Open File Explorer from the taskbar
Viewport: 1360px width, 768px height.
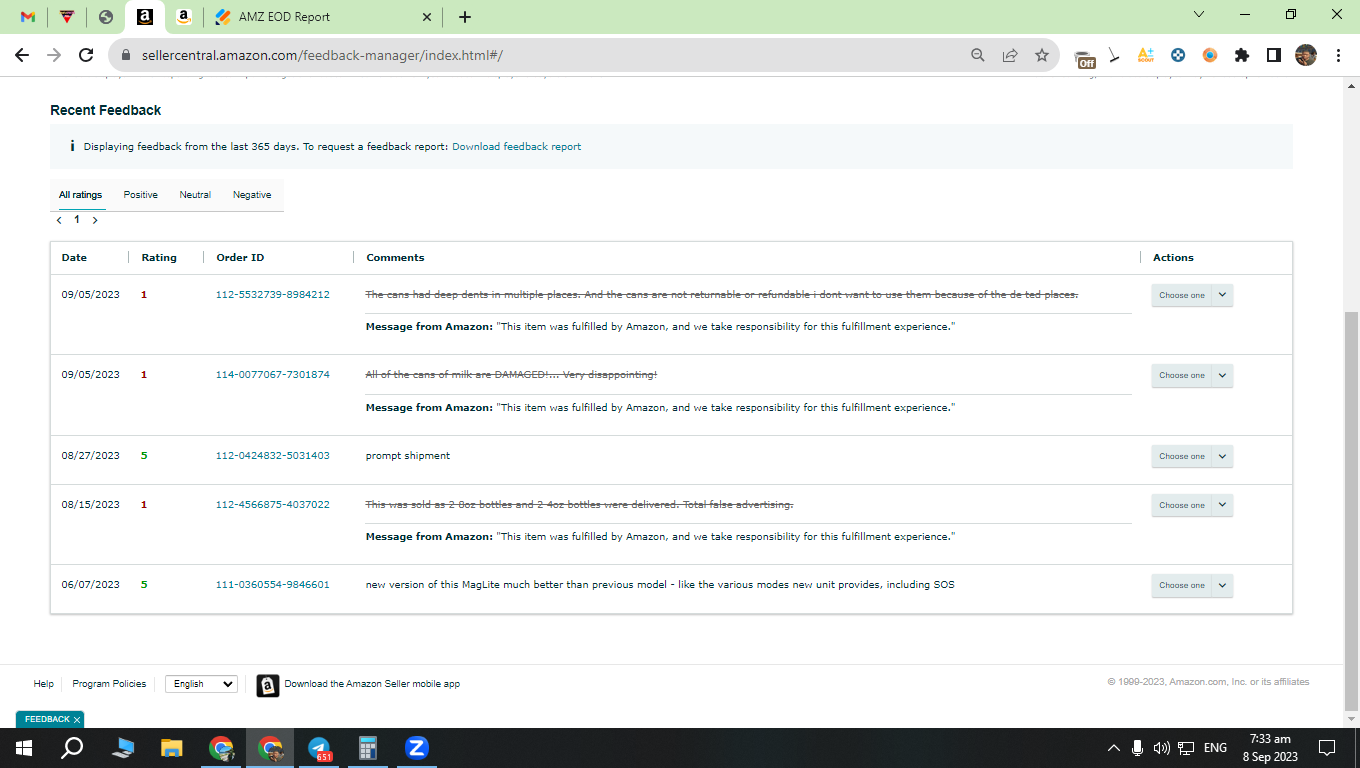172,747
